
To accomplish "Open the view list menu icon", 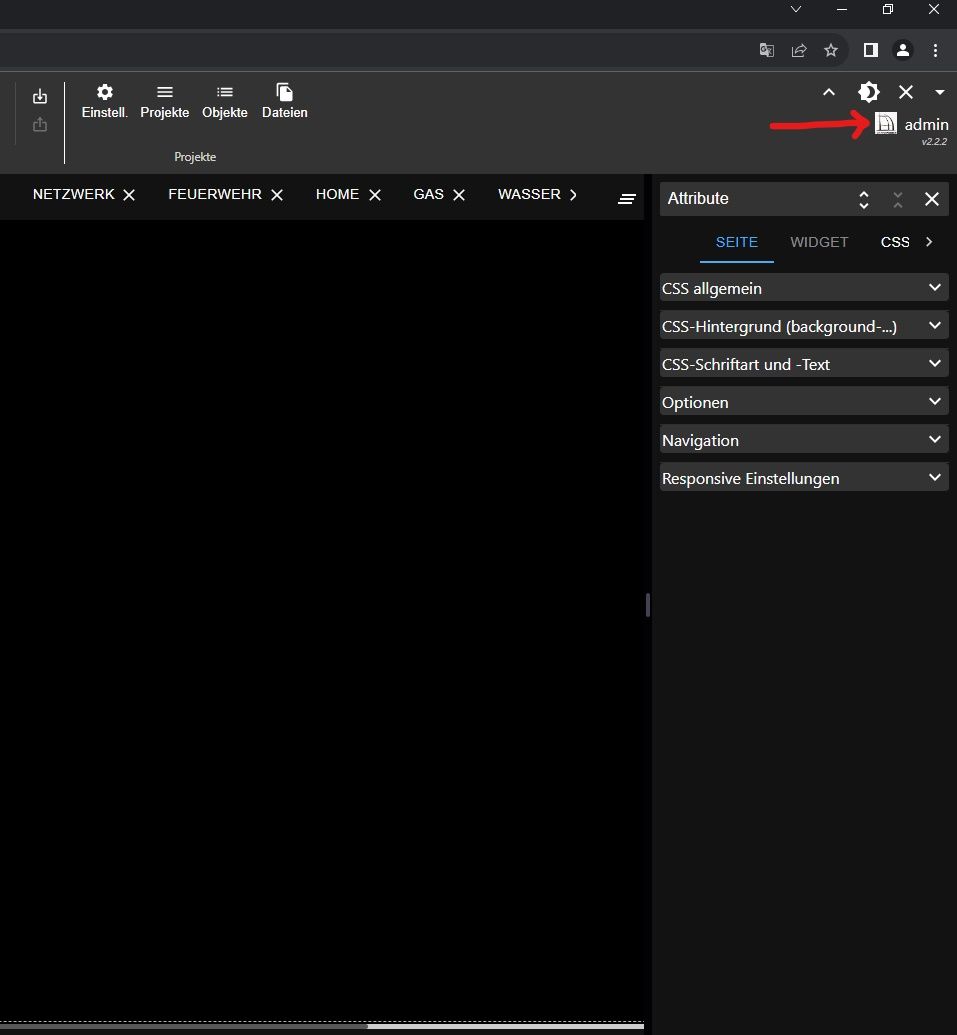I will (627, 199).
